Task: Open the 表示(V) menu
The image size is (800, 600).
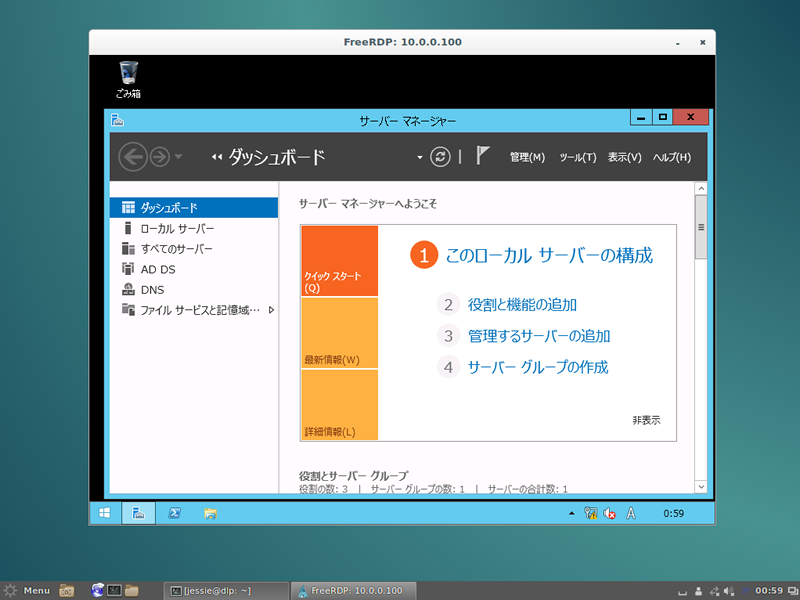Action: (x=624, y=157)
